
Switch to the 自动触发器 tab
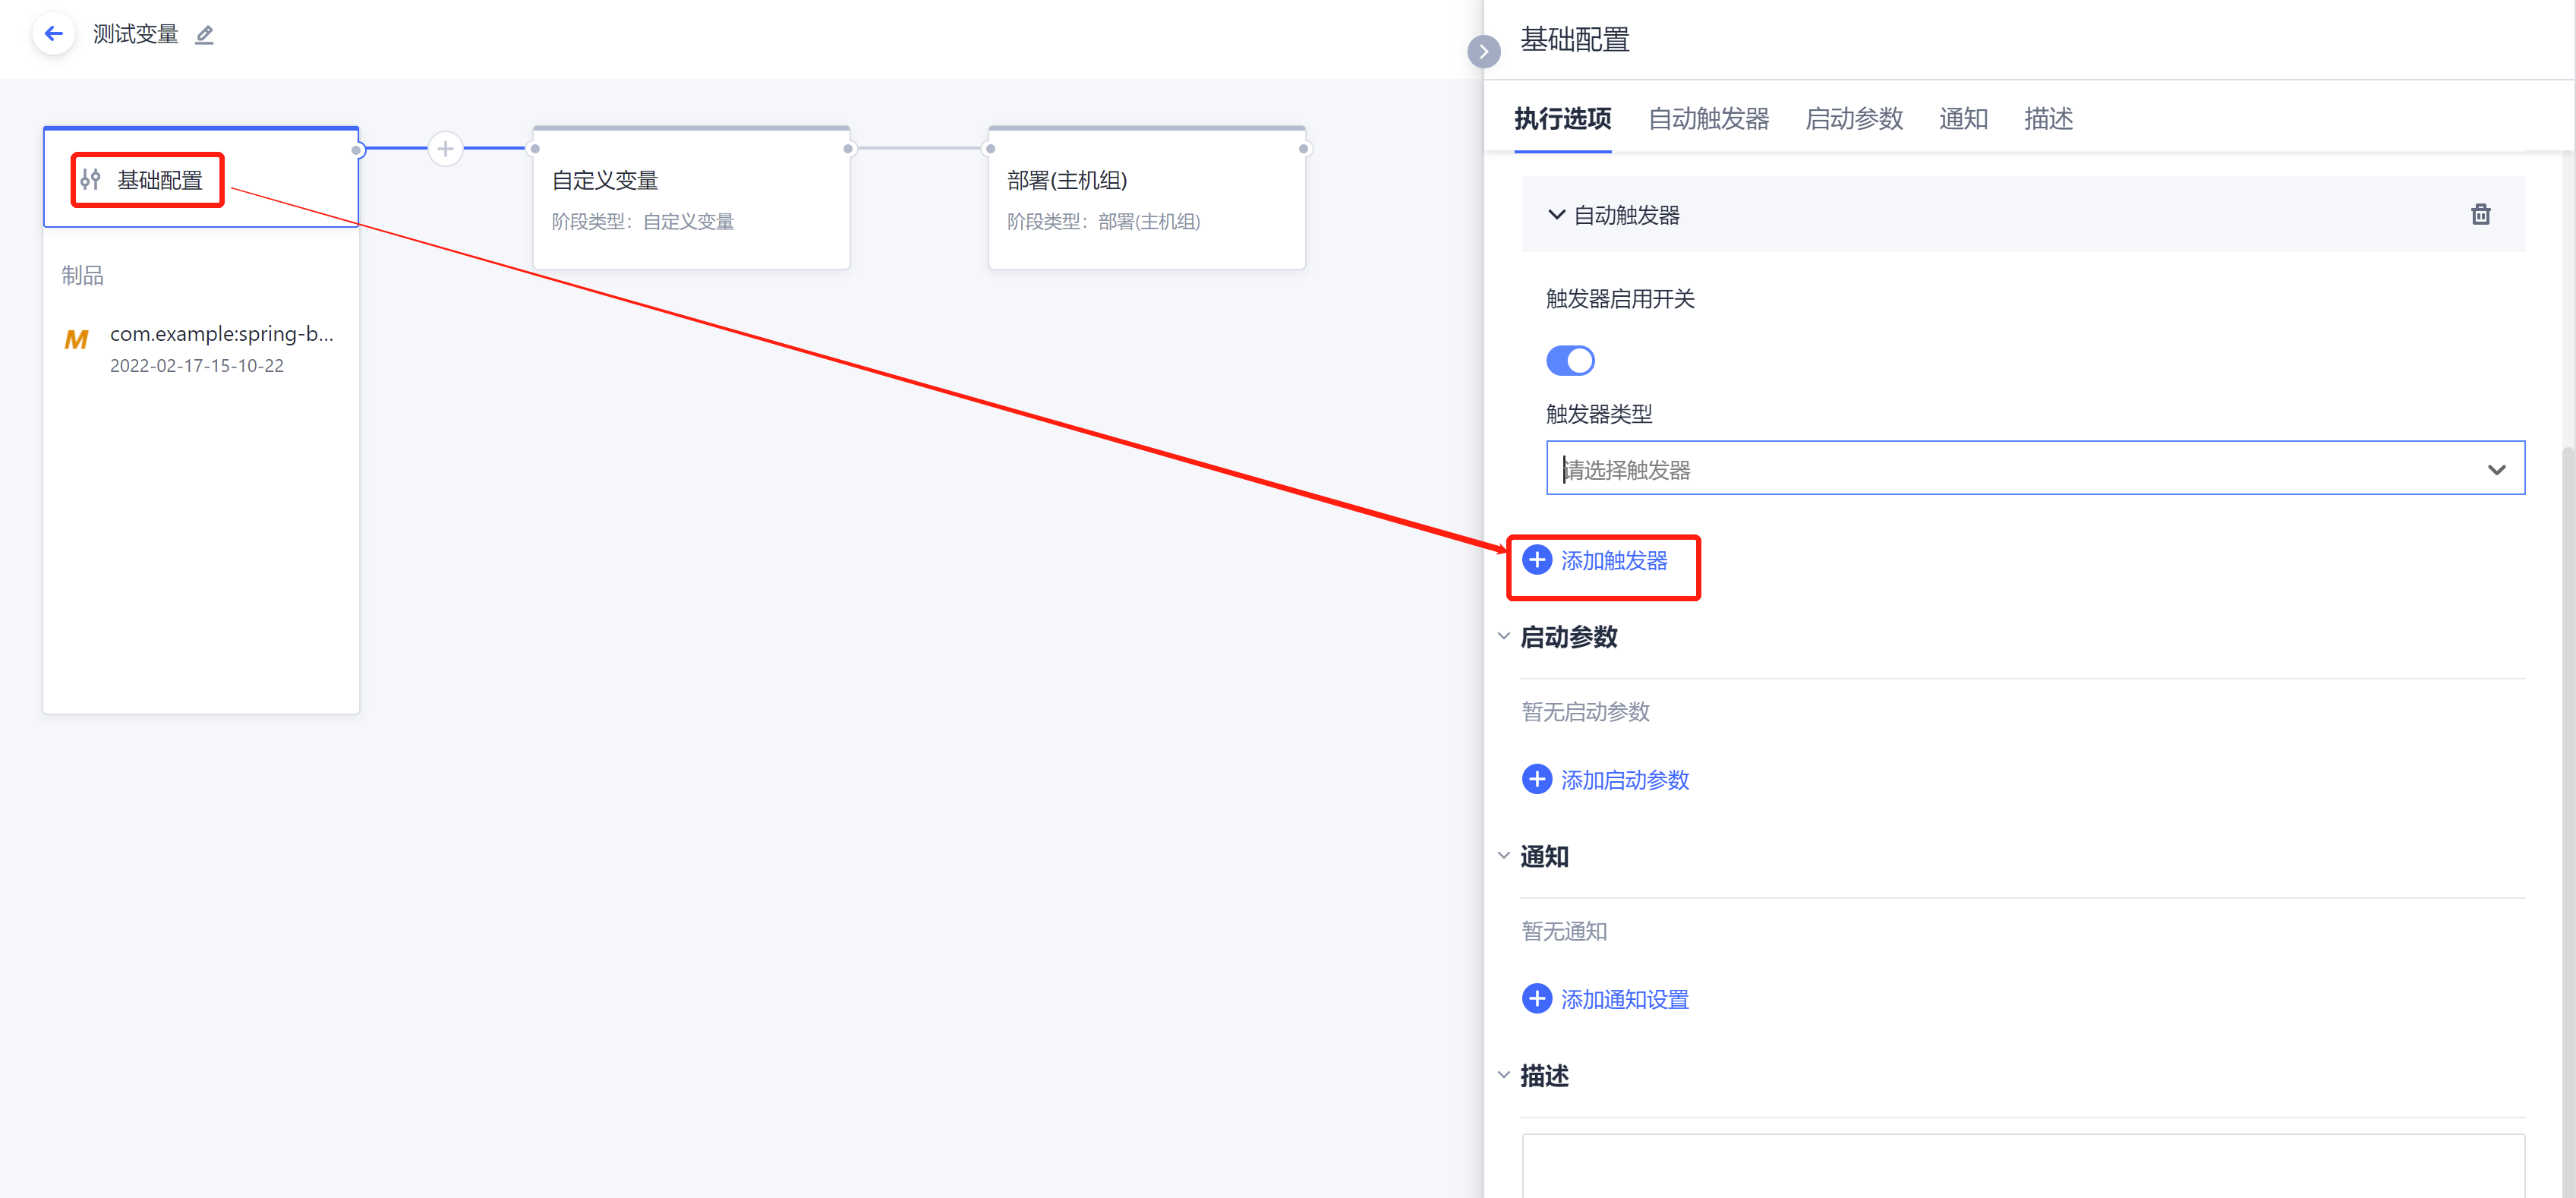click(1708, 119)
